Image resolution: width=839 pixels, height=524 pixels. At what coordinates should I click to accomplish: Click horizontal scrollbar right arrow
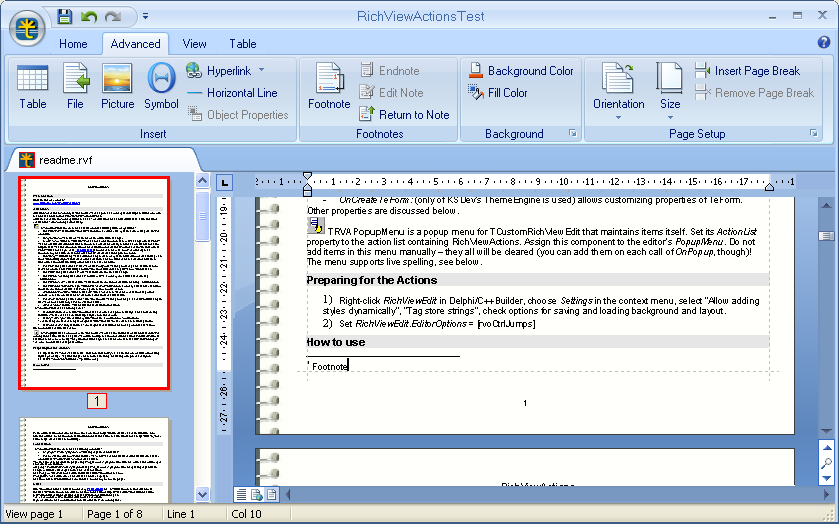click(x=828, y=495)
